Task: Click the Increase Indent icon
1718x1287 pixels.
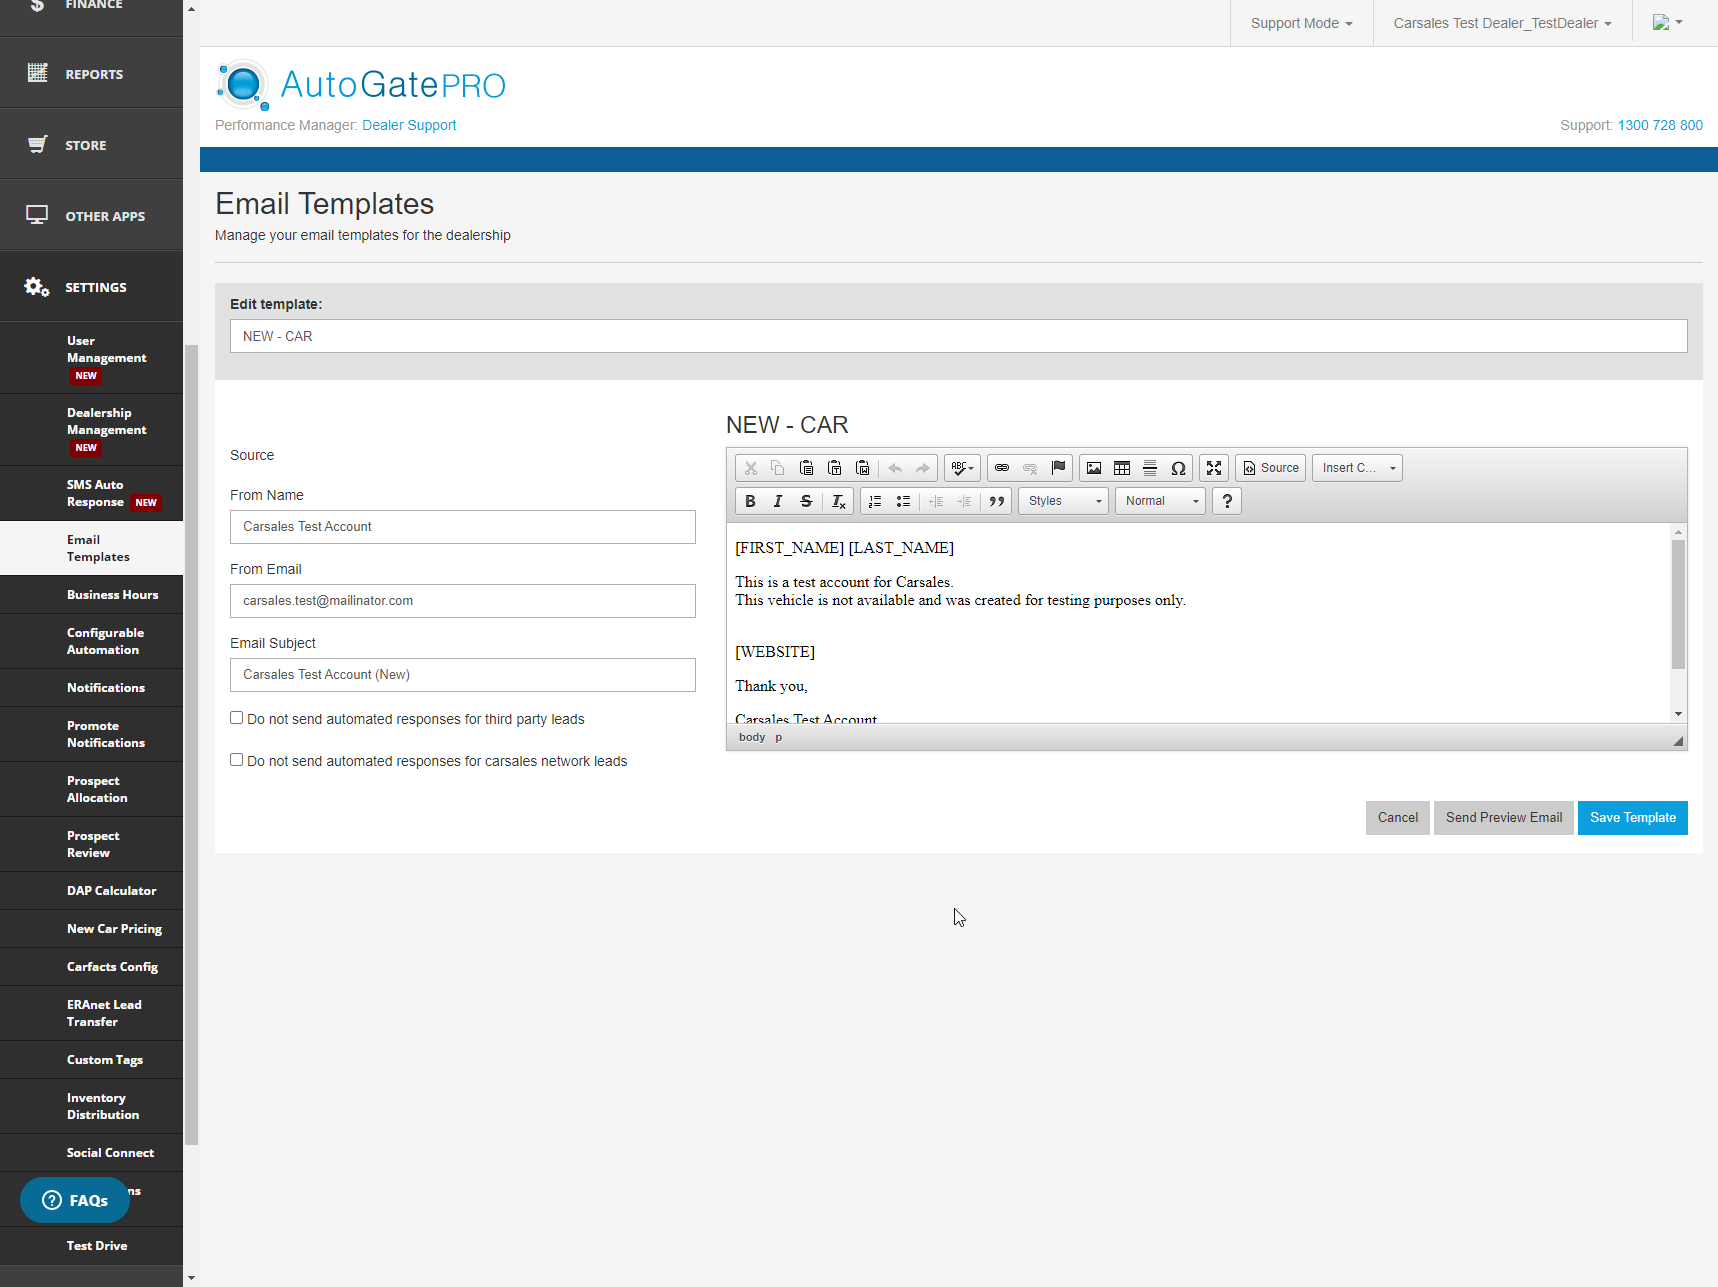Action: click(x=964, y=501)
